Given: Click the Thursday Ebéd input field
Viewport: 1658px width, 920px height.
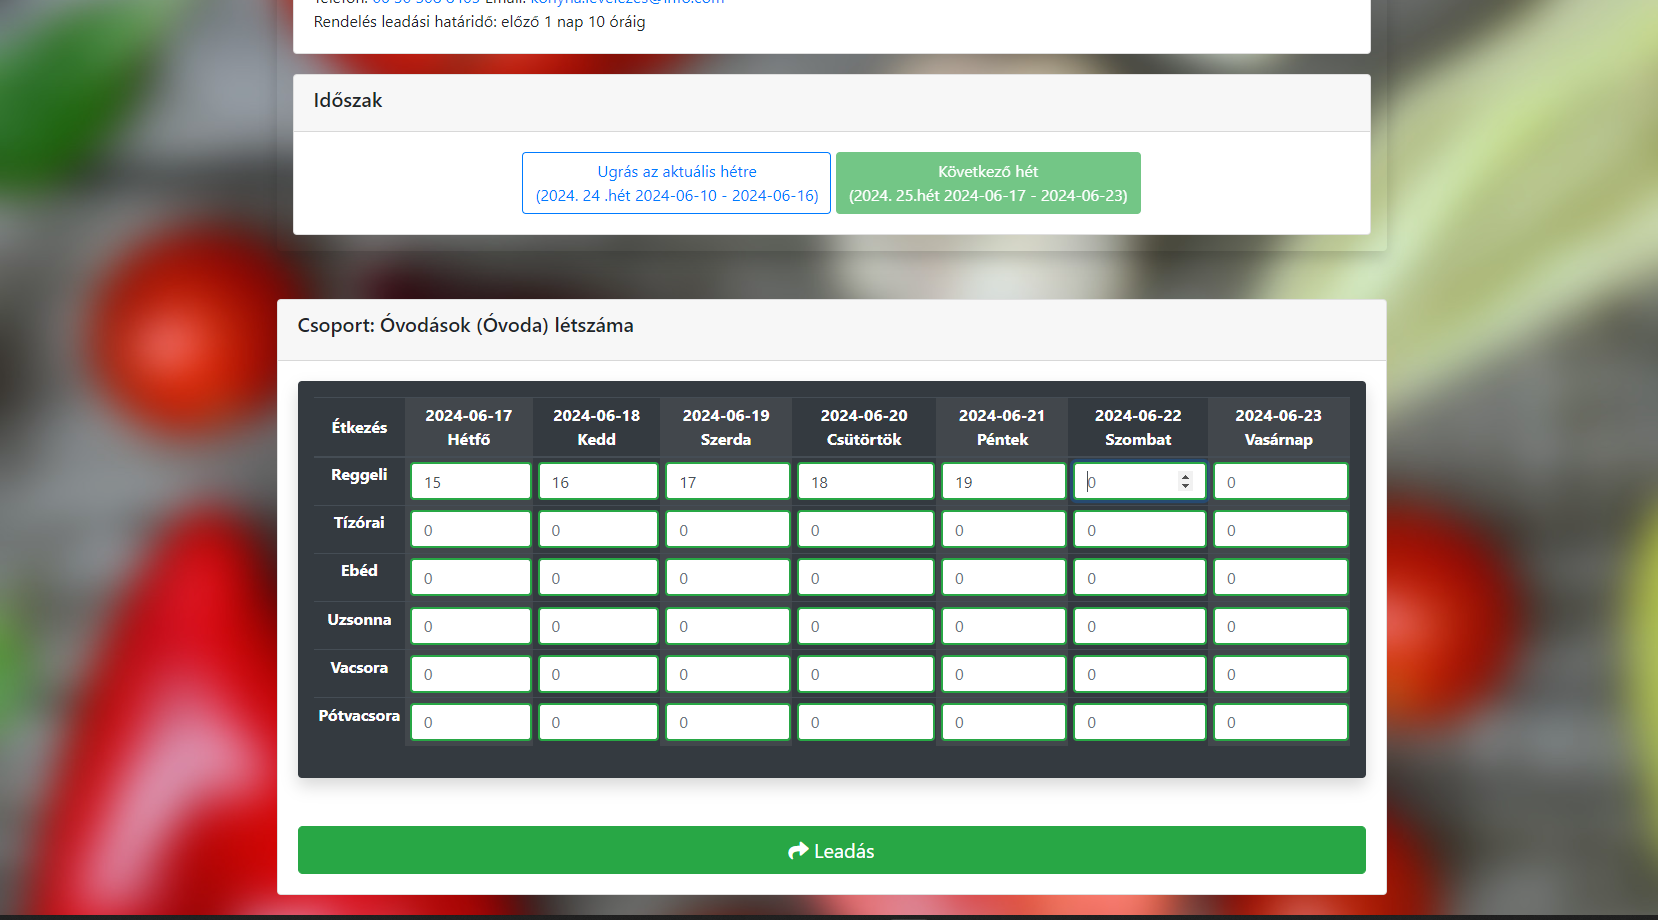Looking at the screenshot, I should click(865, 578).
